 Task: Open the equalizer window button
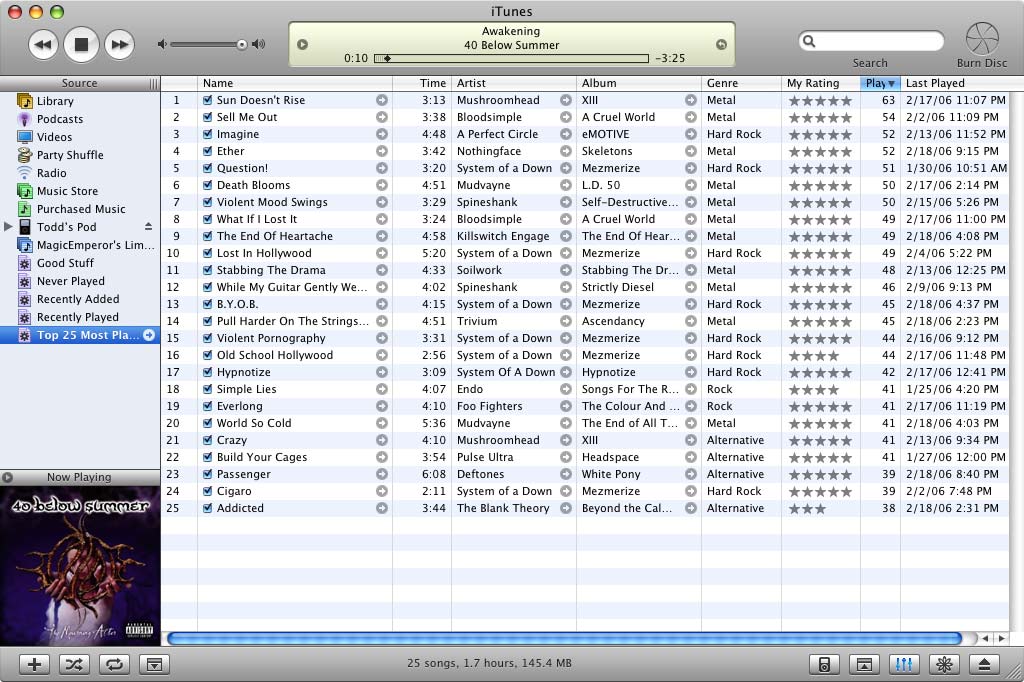pyautogui.click(x=904, y=664)
